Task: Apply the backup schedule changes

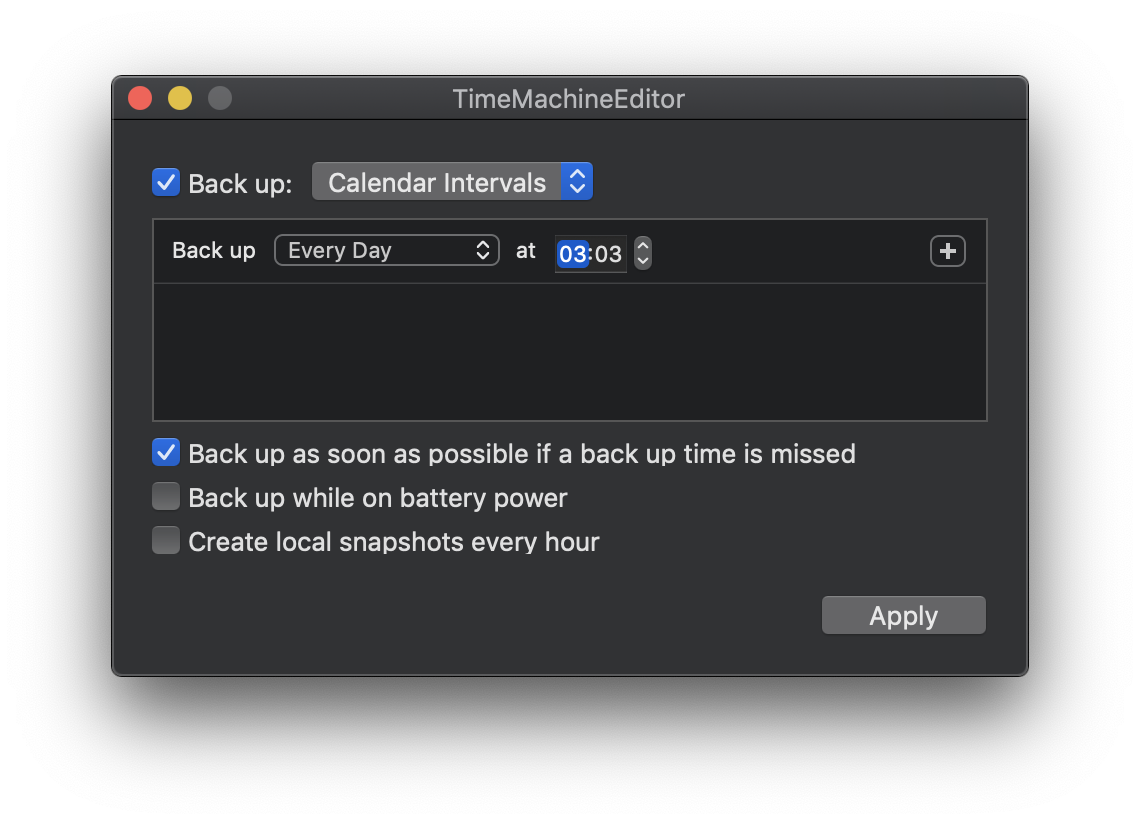Action: click(x=903, y=614)
